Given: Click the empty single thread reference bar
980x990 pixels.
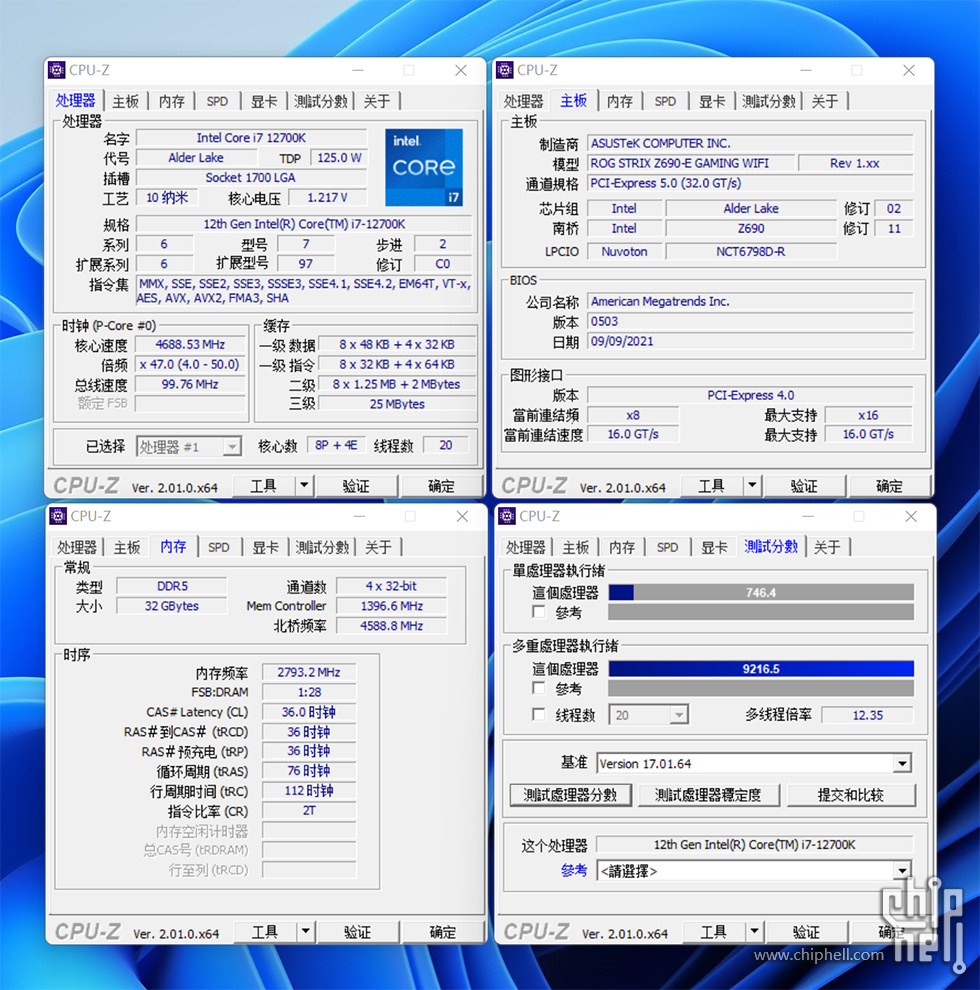Looking at the screenshot, I should coord(761,612).
